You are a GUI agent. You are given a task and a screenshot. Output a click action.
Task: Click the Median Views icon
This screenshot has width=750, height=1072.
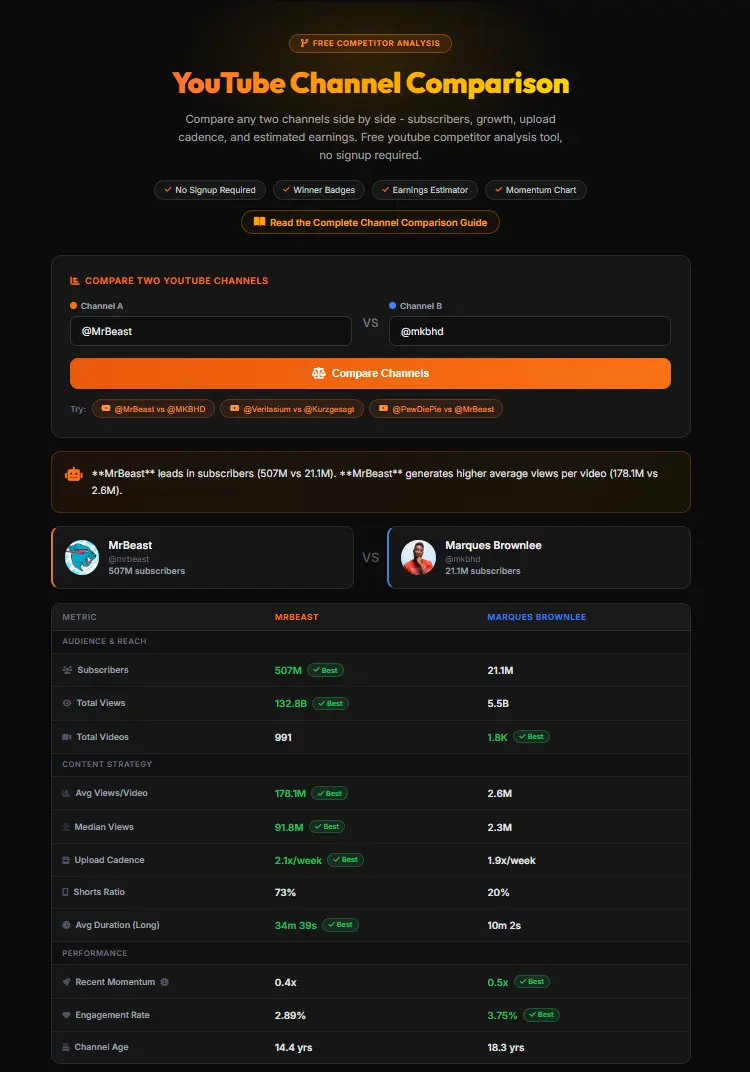66,827
